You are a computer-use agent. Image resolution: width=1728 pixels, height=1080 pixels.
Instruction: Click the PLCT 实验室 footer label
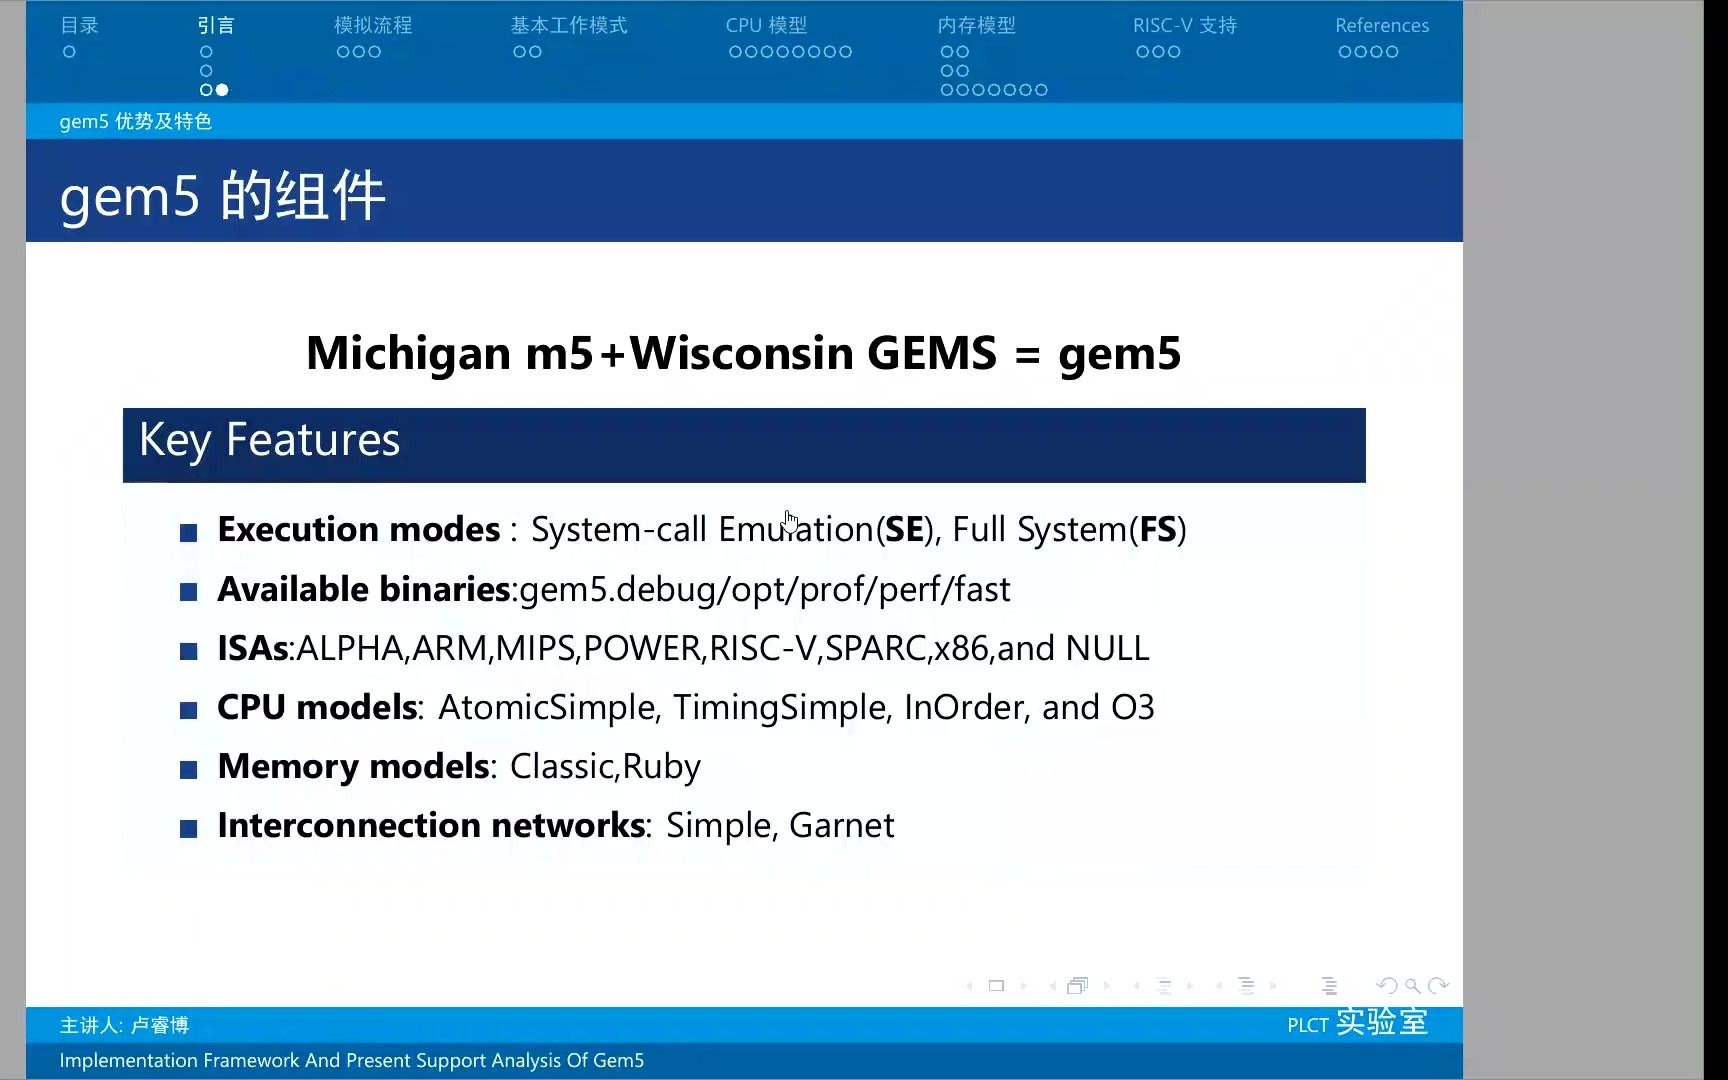point(1357,1023)
